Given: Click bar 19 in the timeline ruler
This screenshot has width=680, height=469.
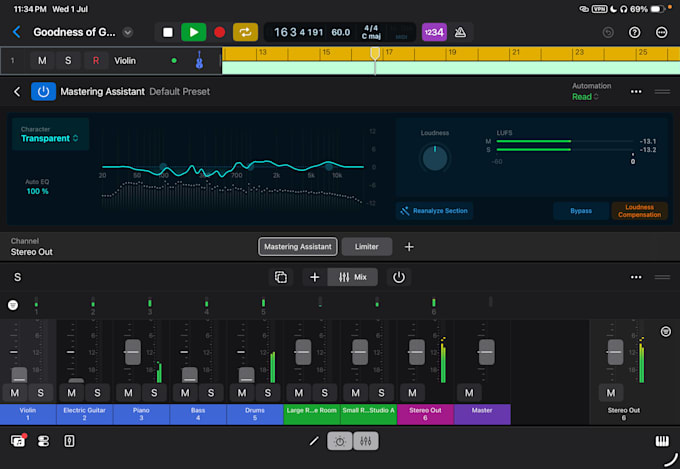Looking at the screenshot, I should 452,52.
